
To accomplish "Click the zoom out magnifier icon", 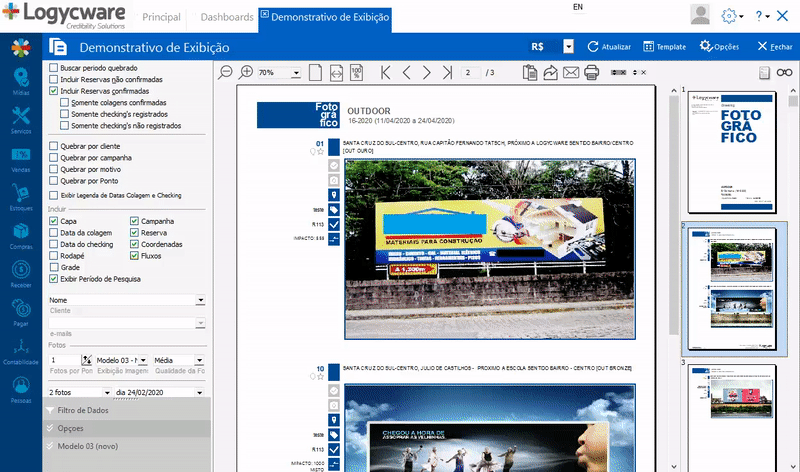I will 225,72.
